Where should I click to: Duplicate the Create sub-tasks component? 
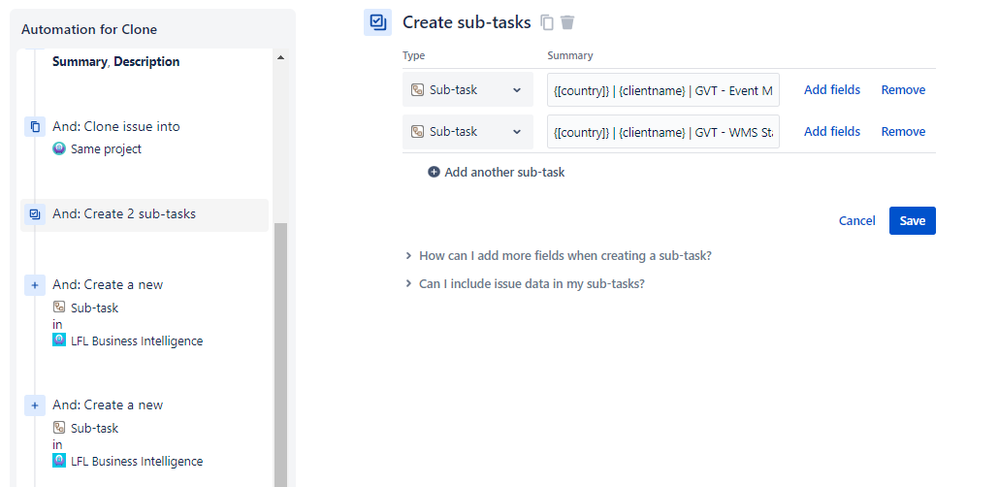(x=547, y=22)
